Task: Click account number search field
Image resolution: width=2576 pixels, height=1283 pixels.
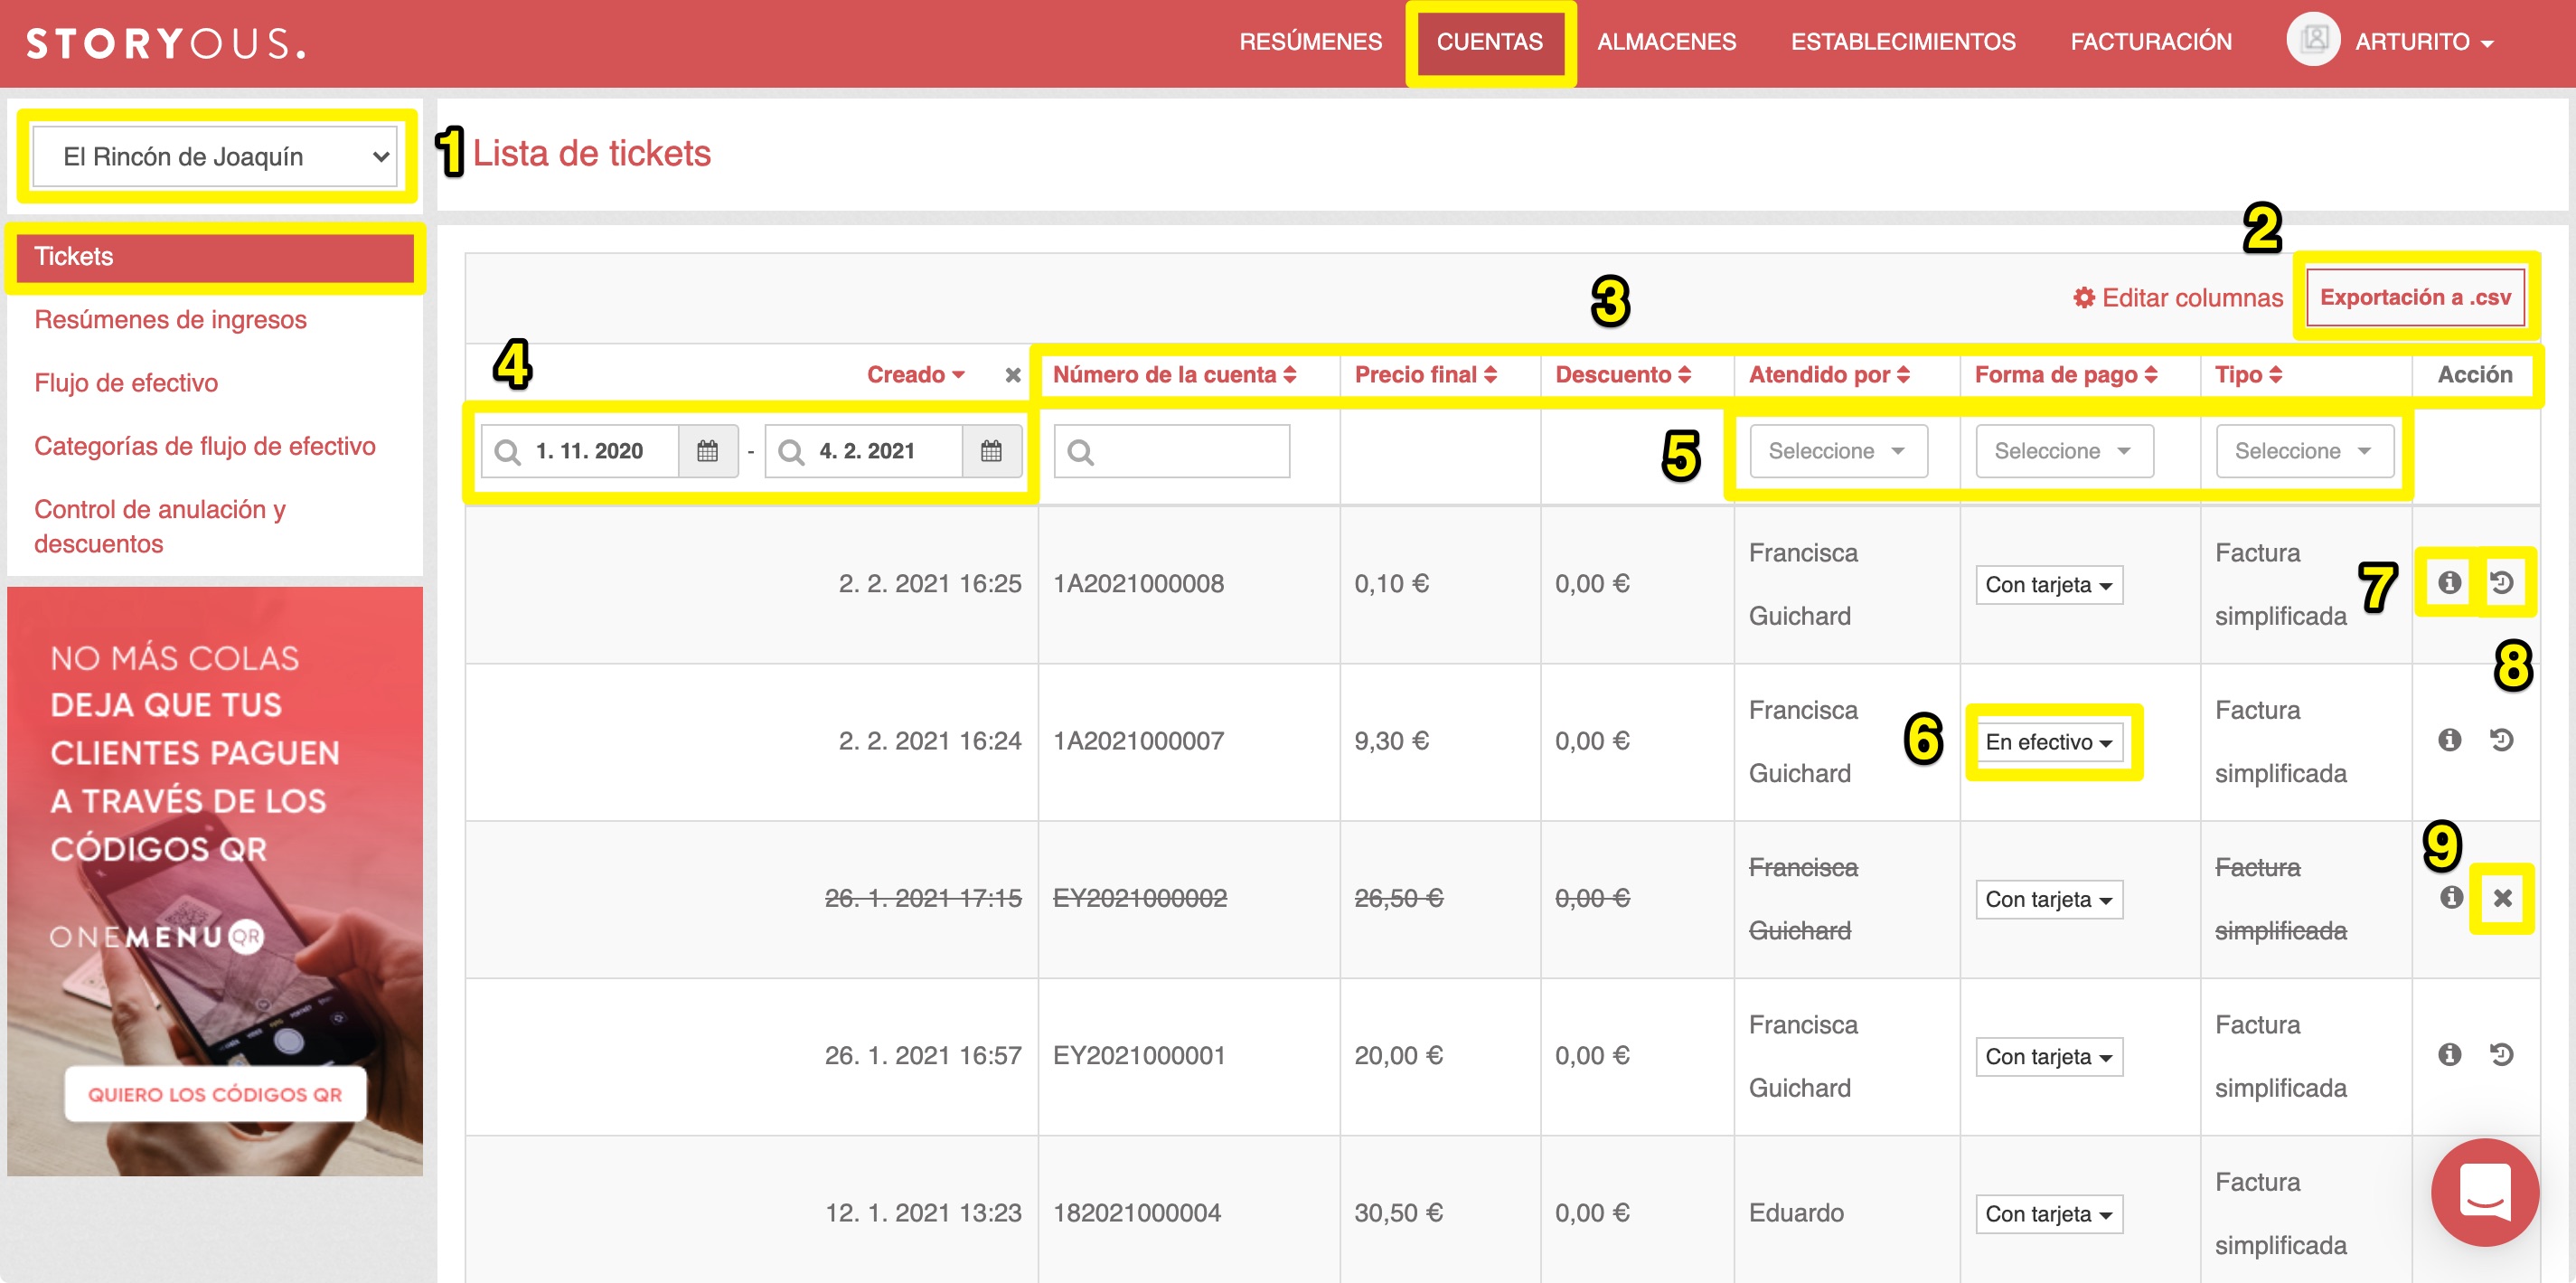Action: point(1172,451)
